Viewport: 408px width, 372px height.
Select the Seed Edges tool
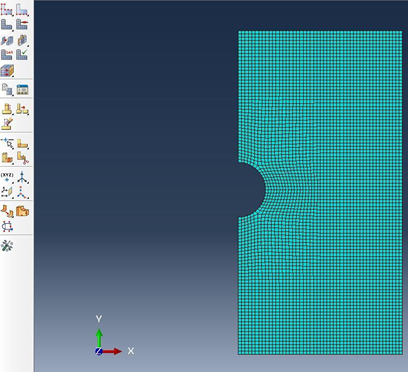point(22,9)
